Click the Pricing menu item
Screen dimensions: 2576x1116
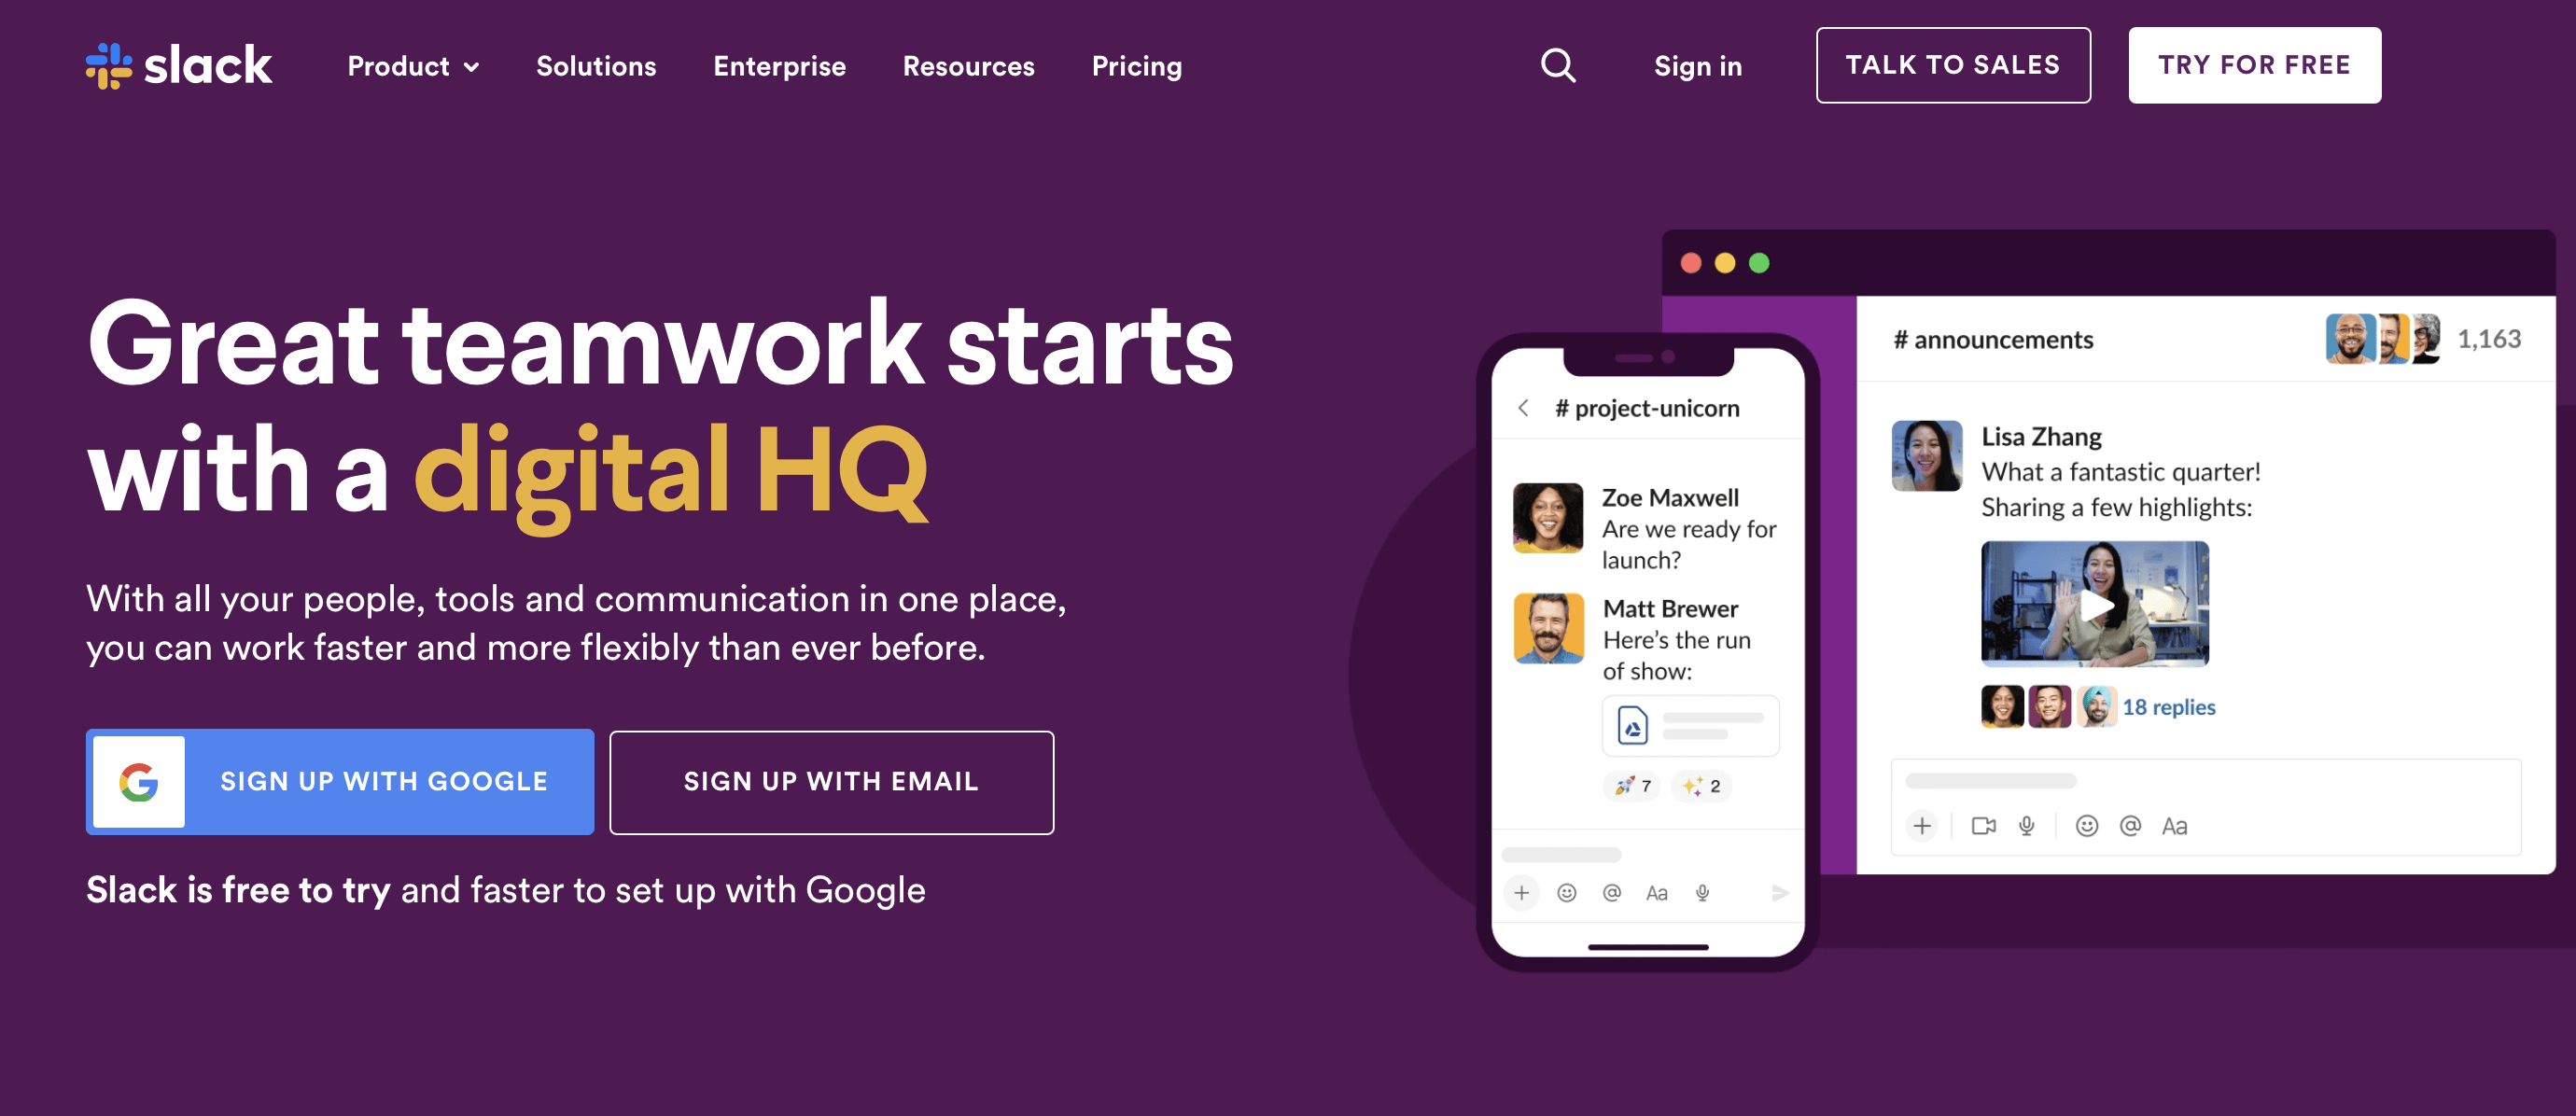tap(1137, 65)
